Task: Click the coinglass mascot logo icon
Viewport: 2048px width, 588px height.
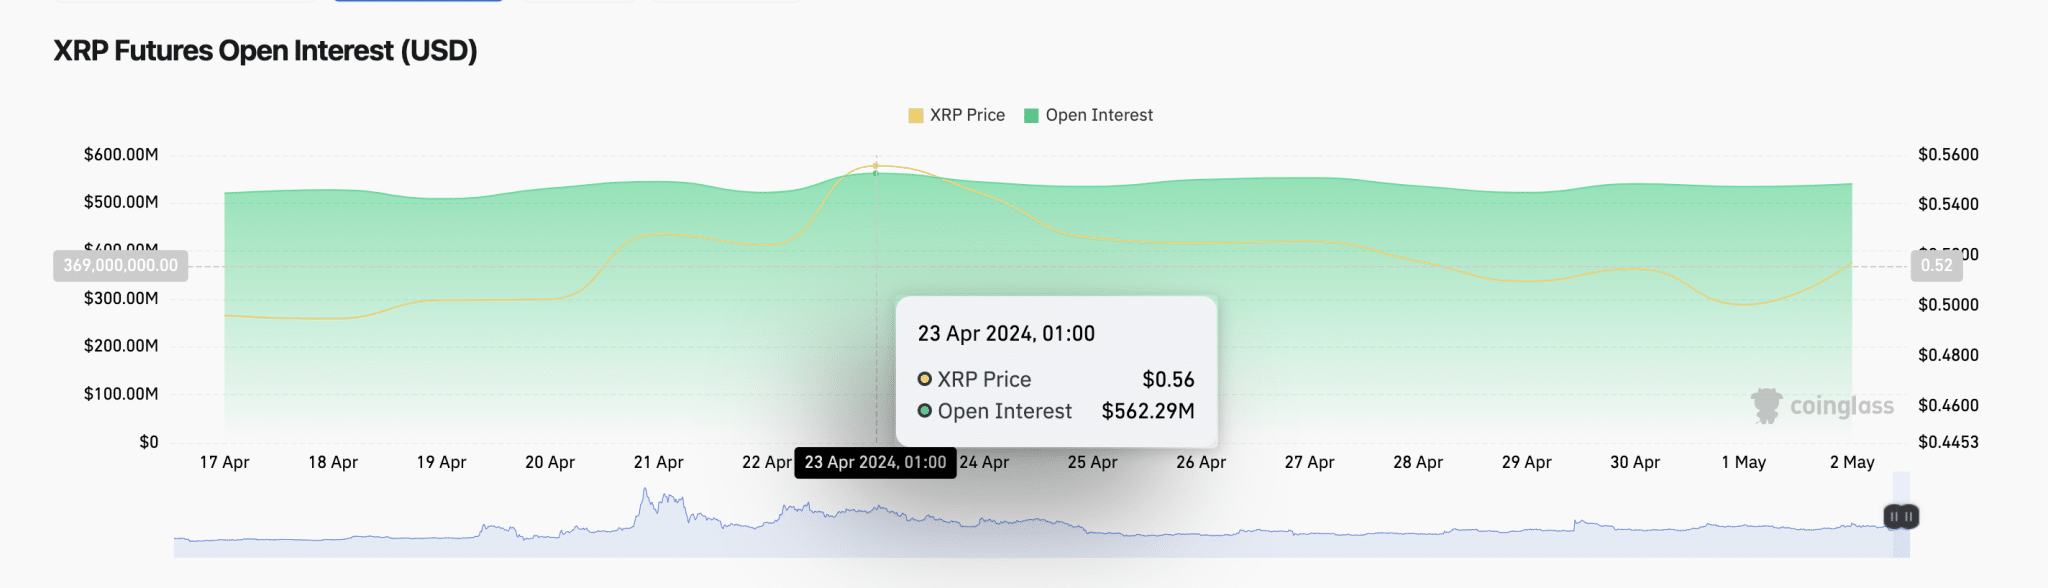Action: click(1766, 405)
